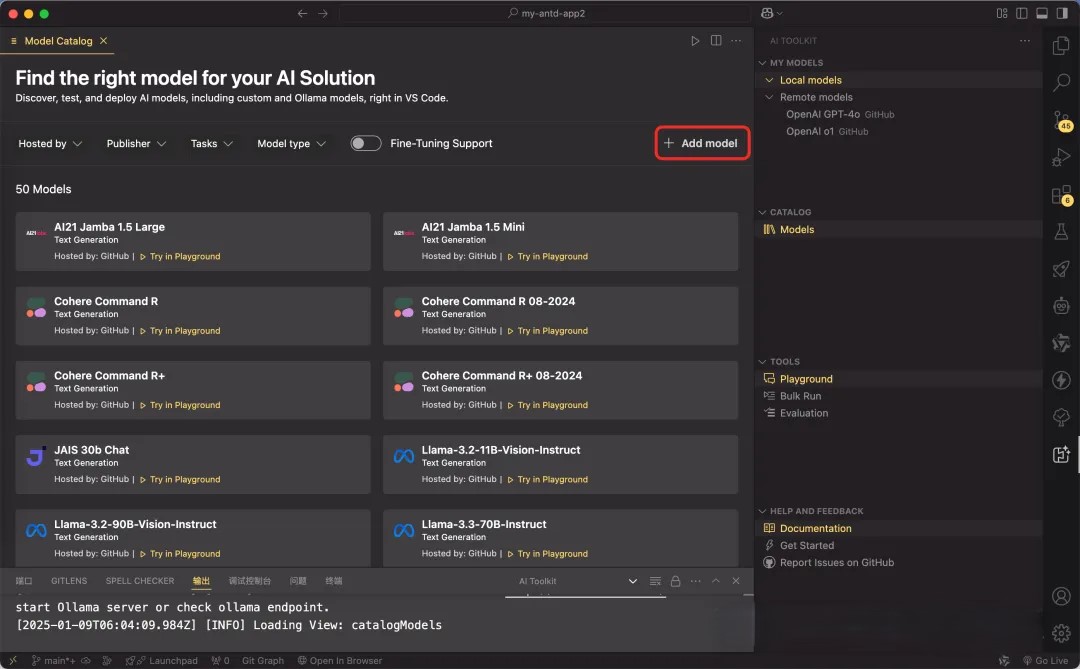Viewport: 1080px width, 669px height.
Task: Open the Search view in the activity bar
Action: (1061, 83)
